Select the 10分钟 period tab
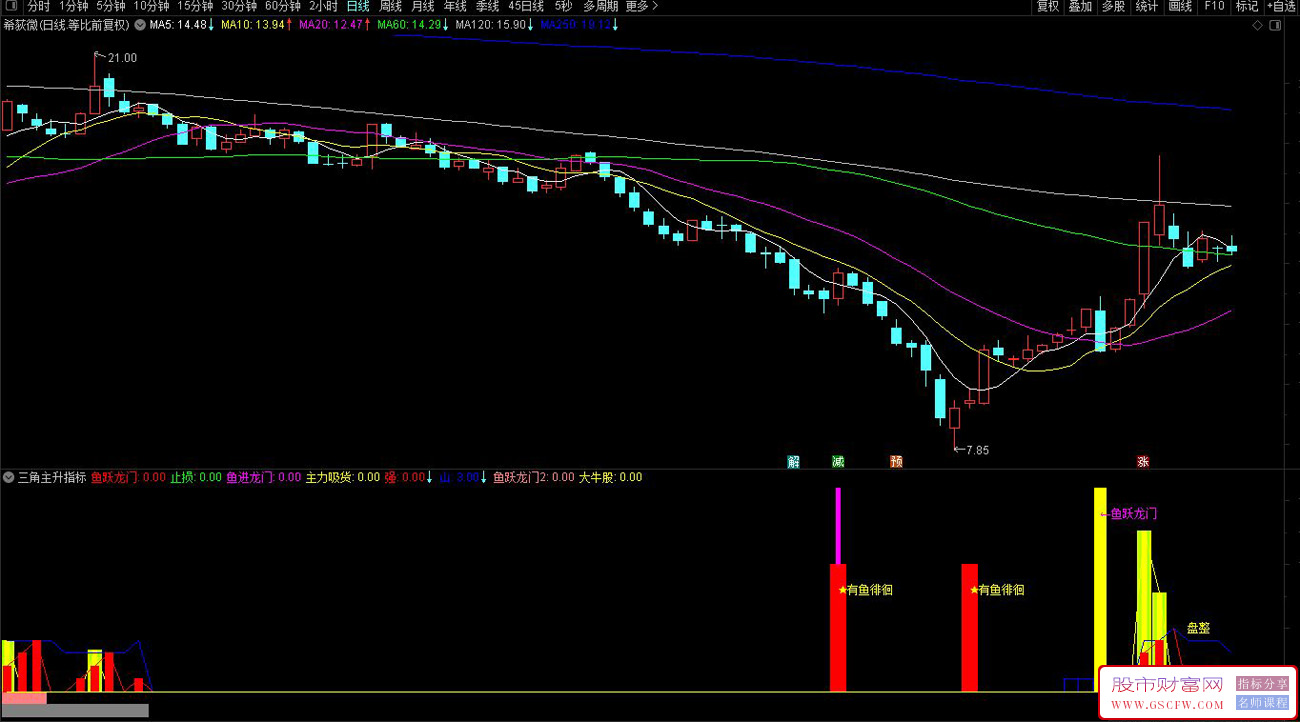The image size is (1300, 722). pos(152,6)
